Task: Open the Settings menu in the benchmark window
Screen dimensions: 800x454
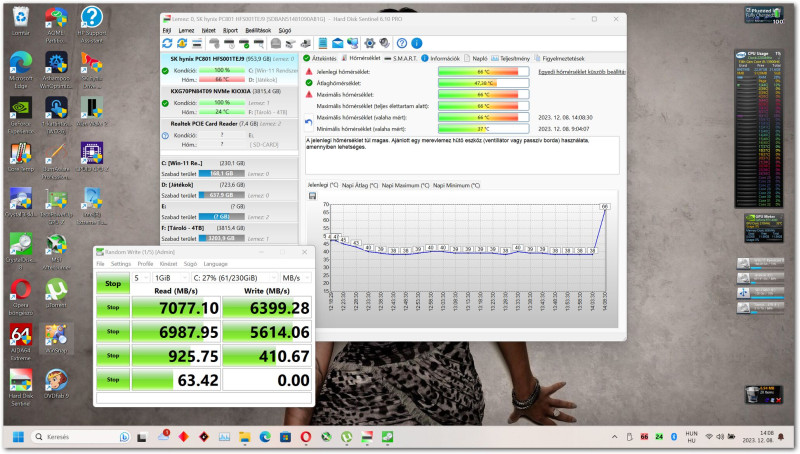Action: (x=121, y=264)
